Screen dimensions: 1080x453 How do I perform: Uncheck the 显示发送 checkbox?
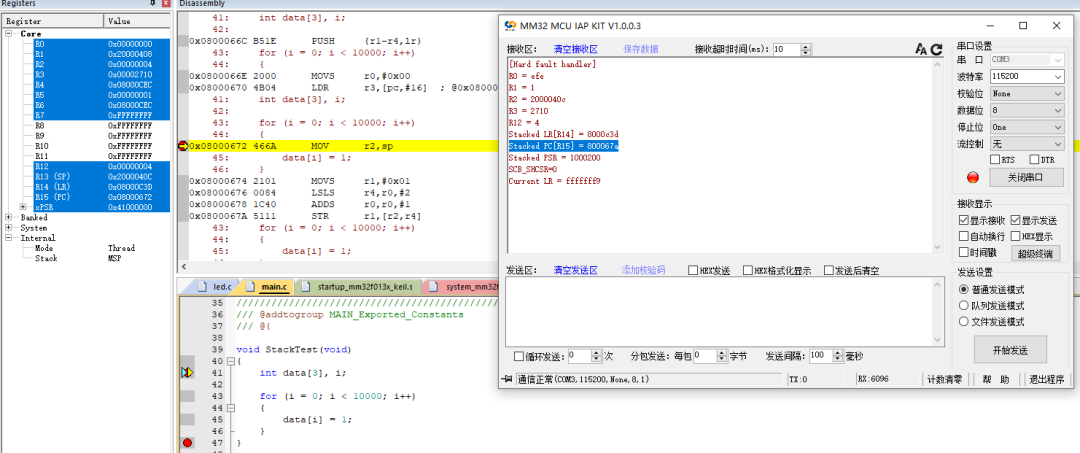pyautogui.click(x=1016, y=220)
